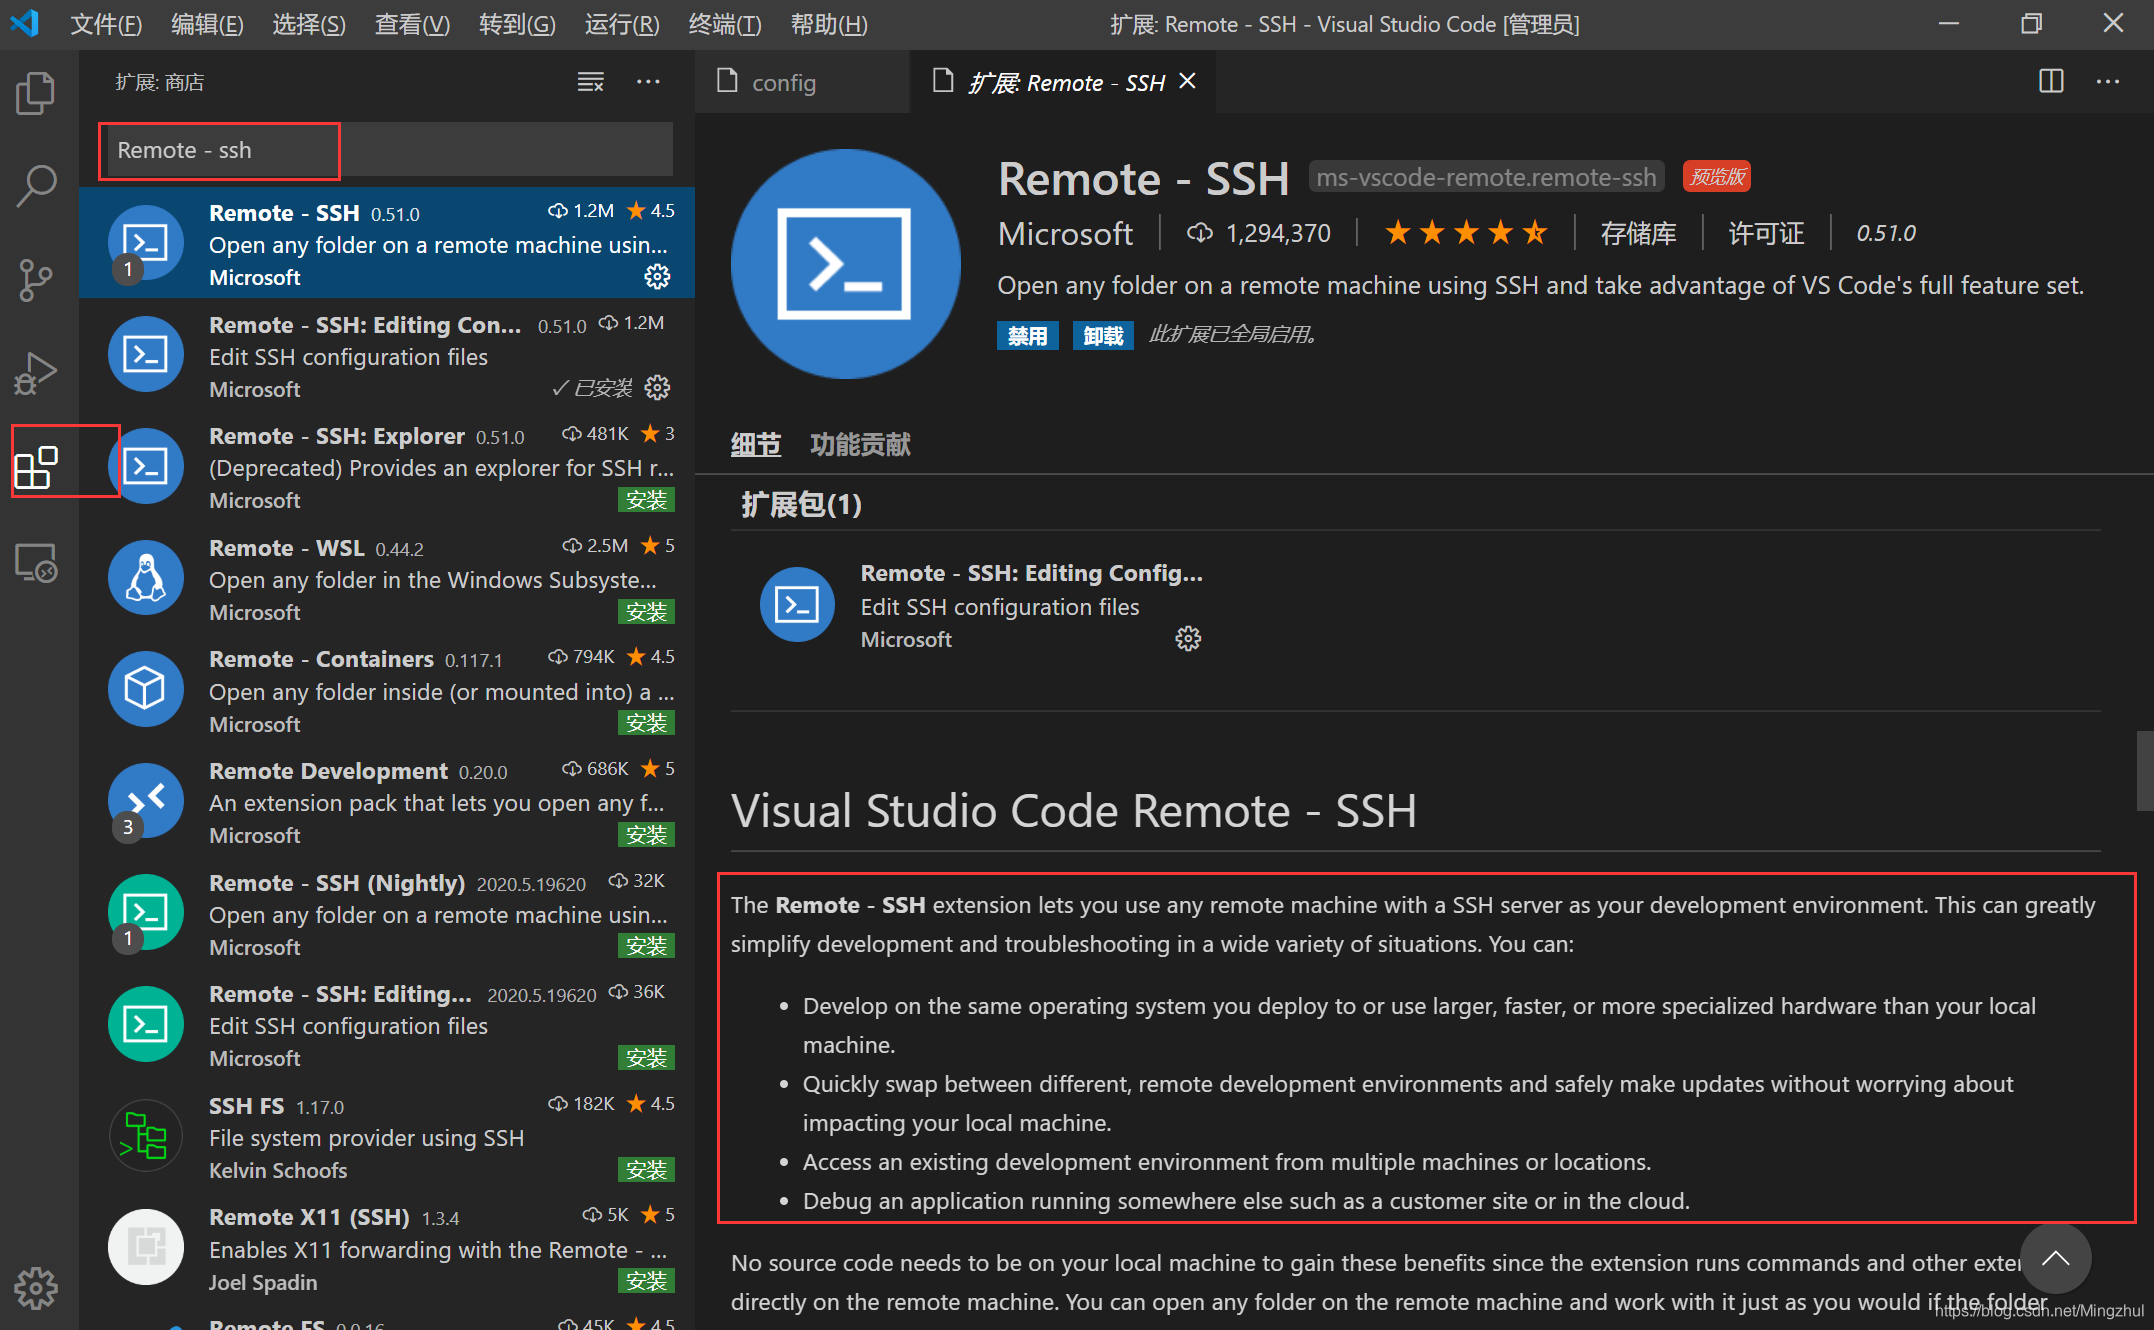The height and width of the screenshot is (1330, 2154).
Task: Select Remote X11 (SSH) extension icon
Action: [x=145, y=1247]
